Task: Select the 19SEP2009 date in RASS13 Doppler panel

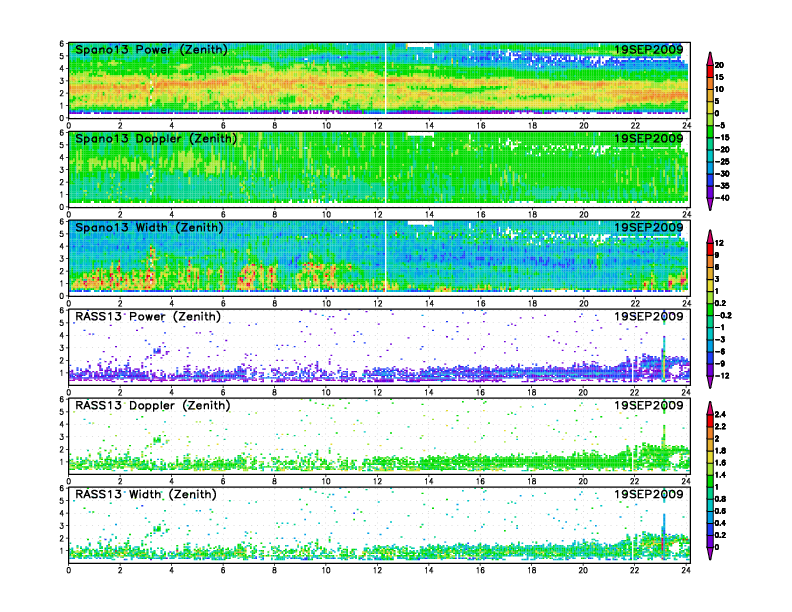Action: (649, 405)
